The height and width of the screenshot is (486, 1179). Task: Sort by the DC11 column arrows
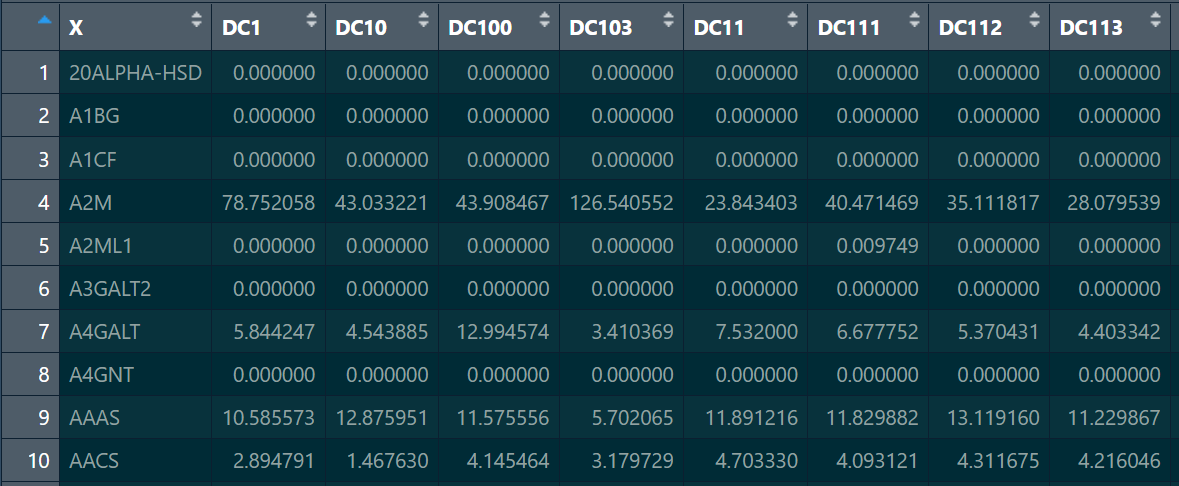[793, 20]
